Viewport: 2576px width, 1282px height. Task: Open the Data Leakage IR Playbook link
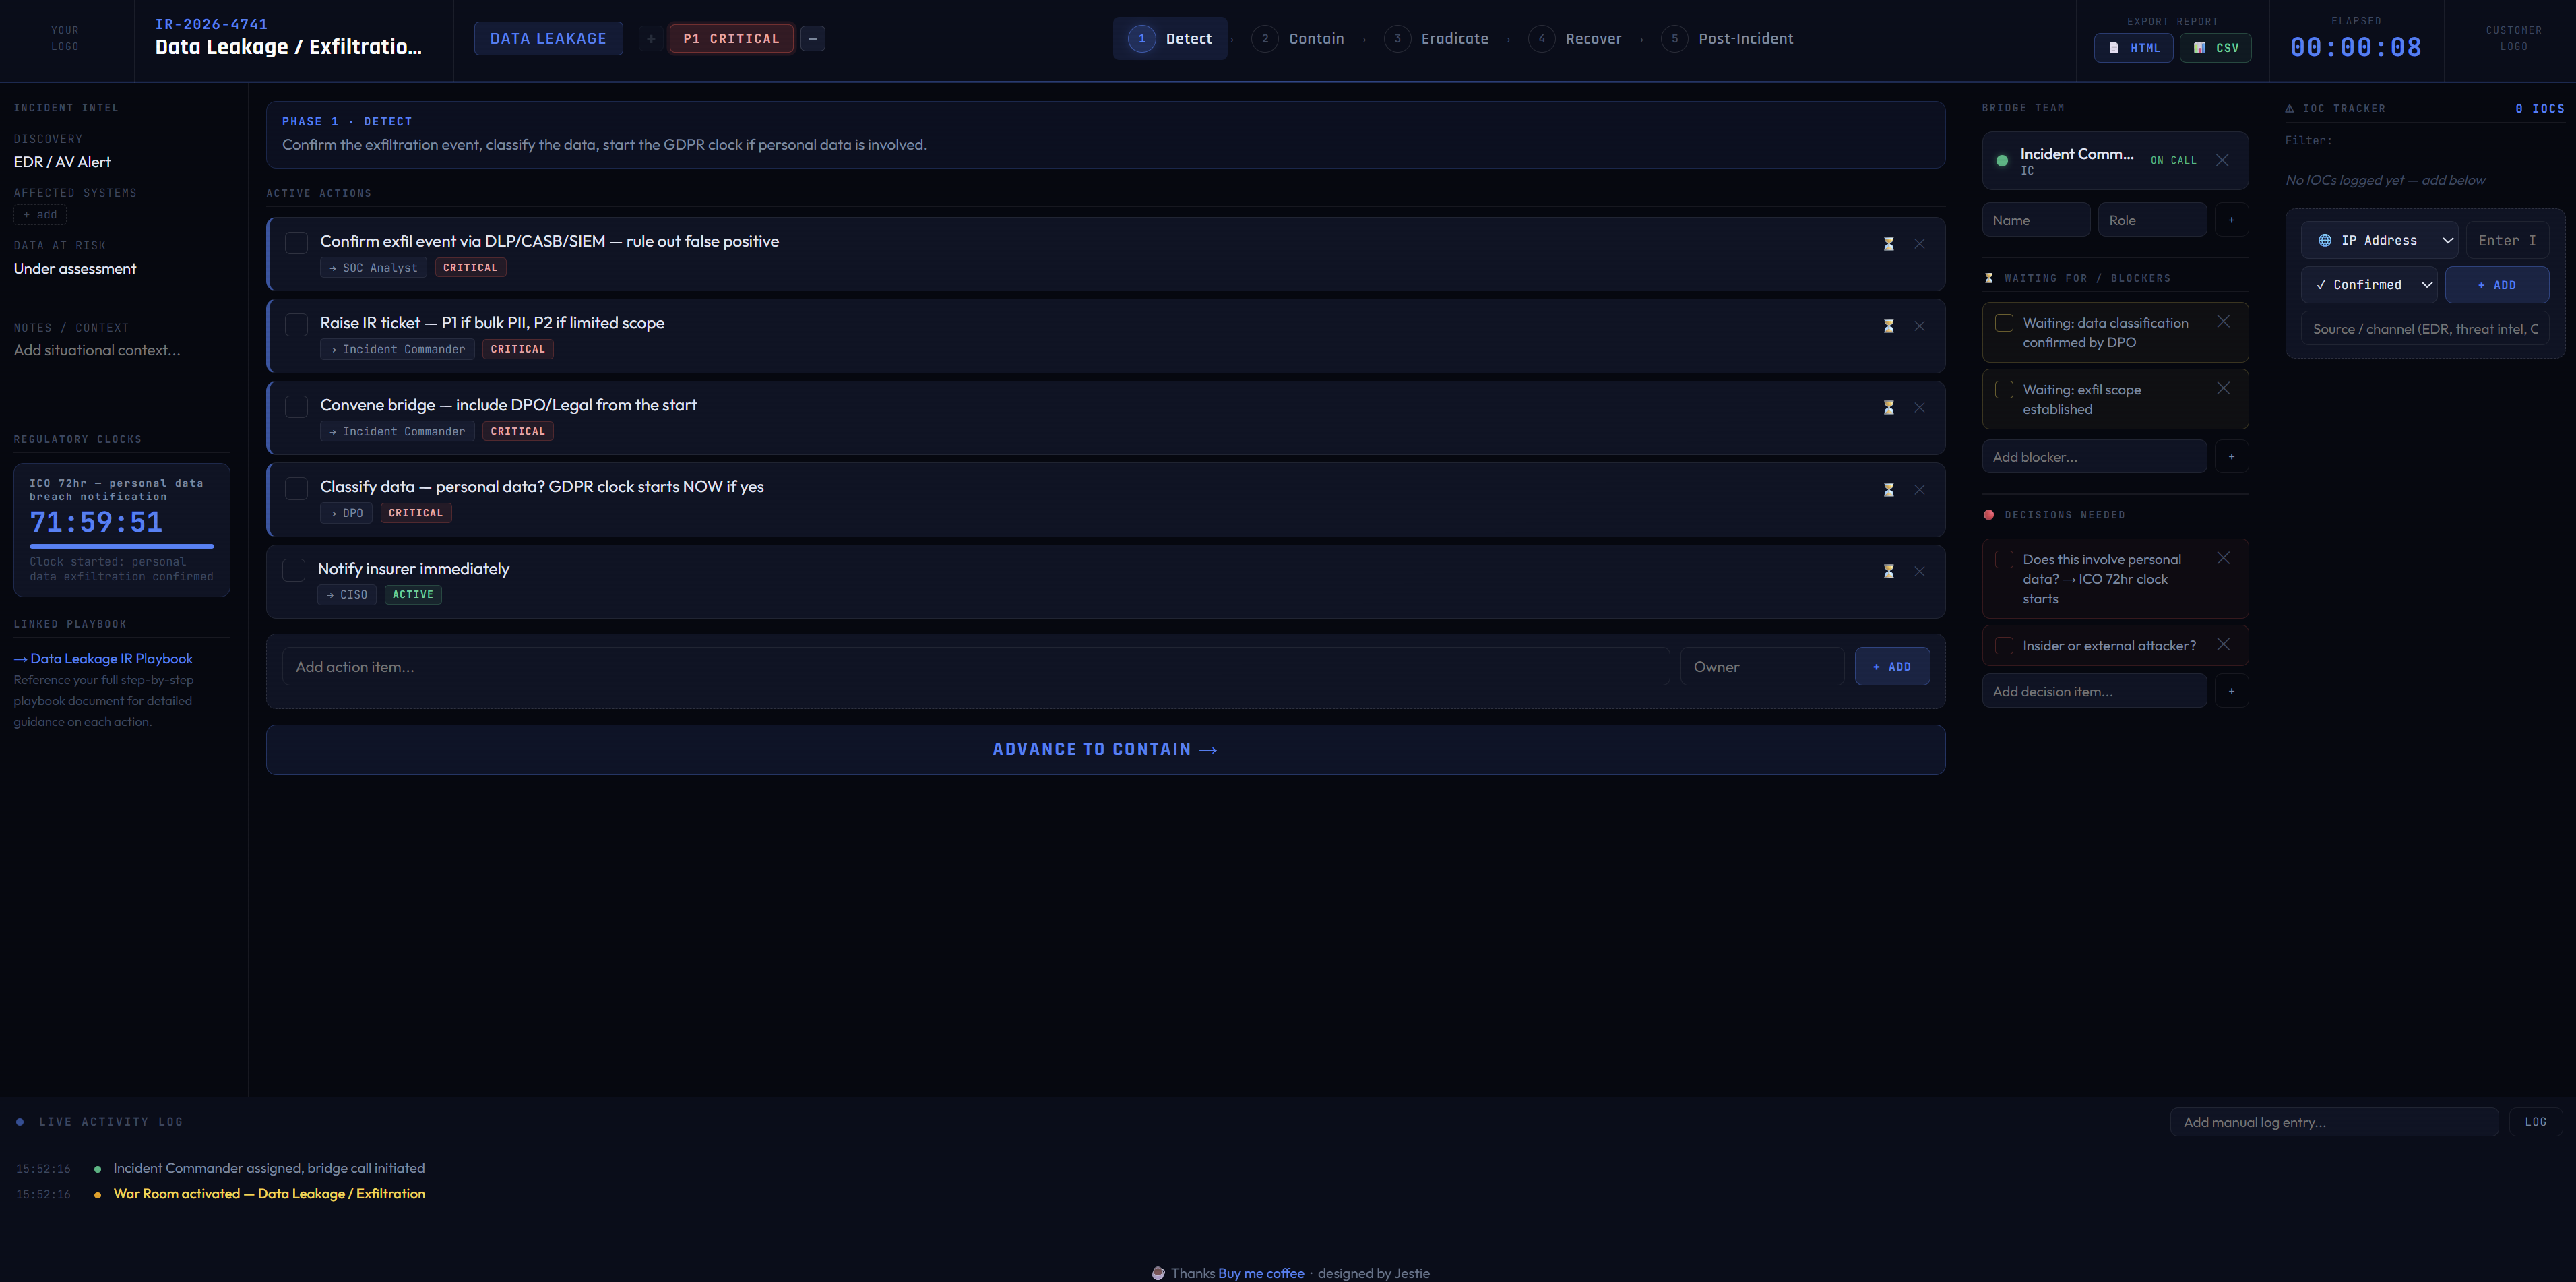pos(103,659)
